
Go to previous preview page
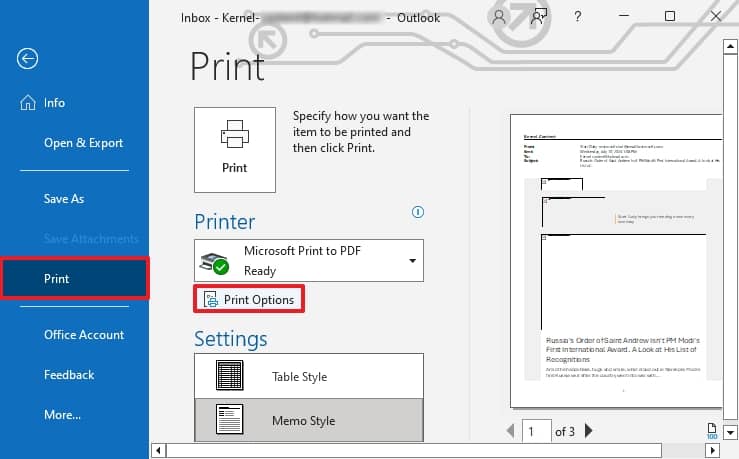[x=510, y=431]
